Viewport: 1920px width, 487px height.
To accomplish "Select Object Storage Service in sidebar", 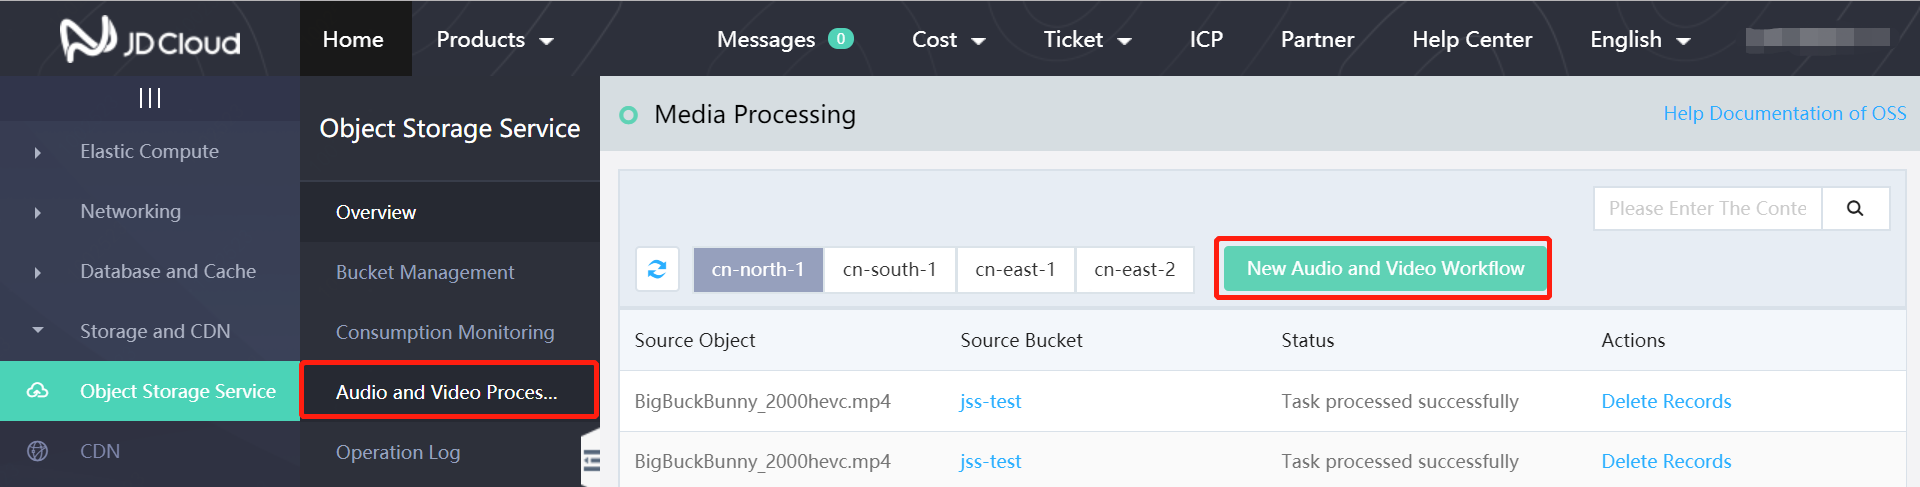I will click(150, 391).
